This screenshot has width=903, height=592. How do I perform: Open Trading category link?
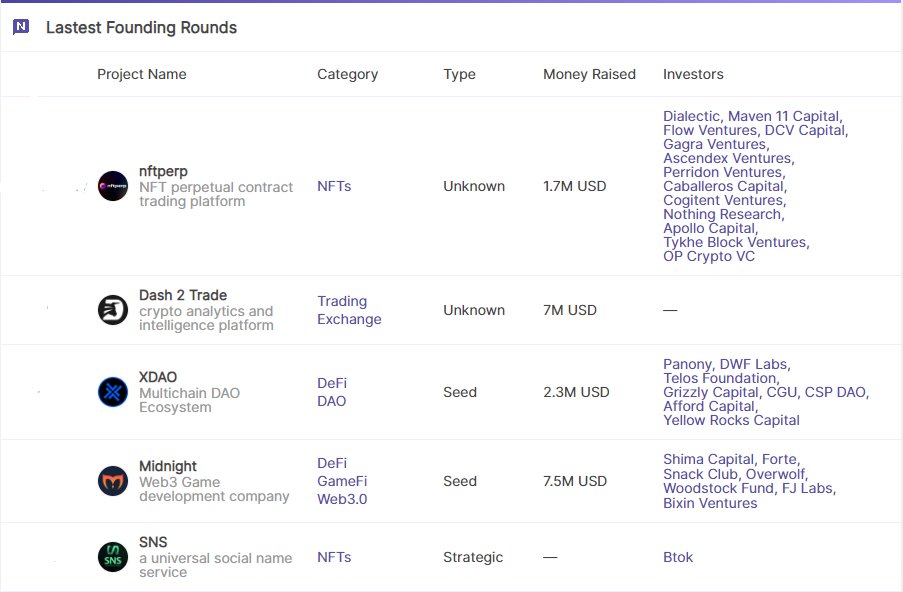tap(342, 301)
